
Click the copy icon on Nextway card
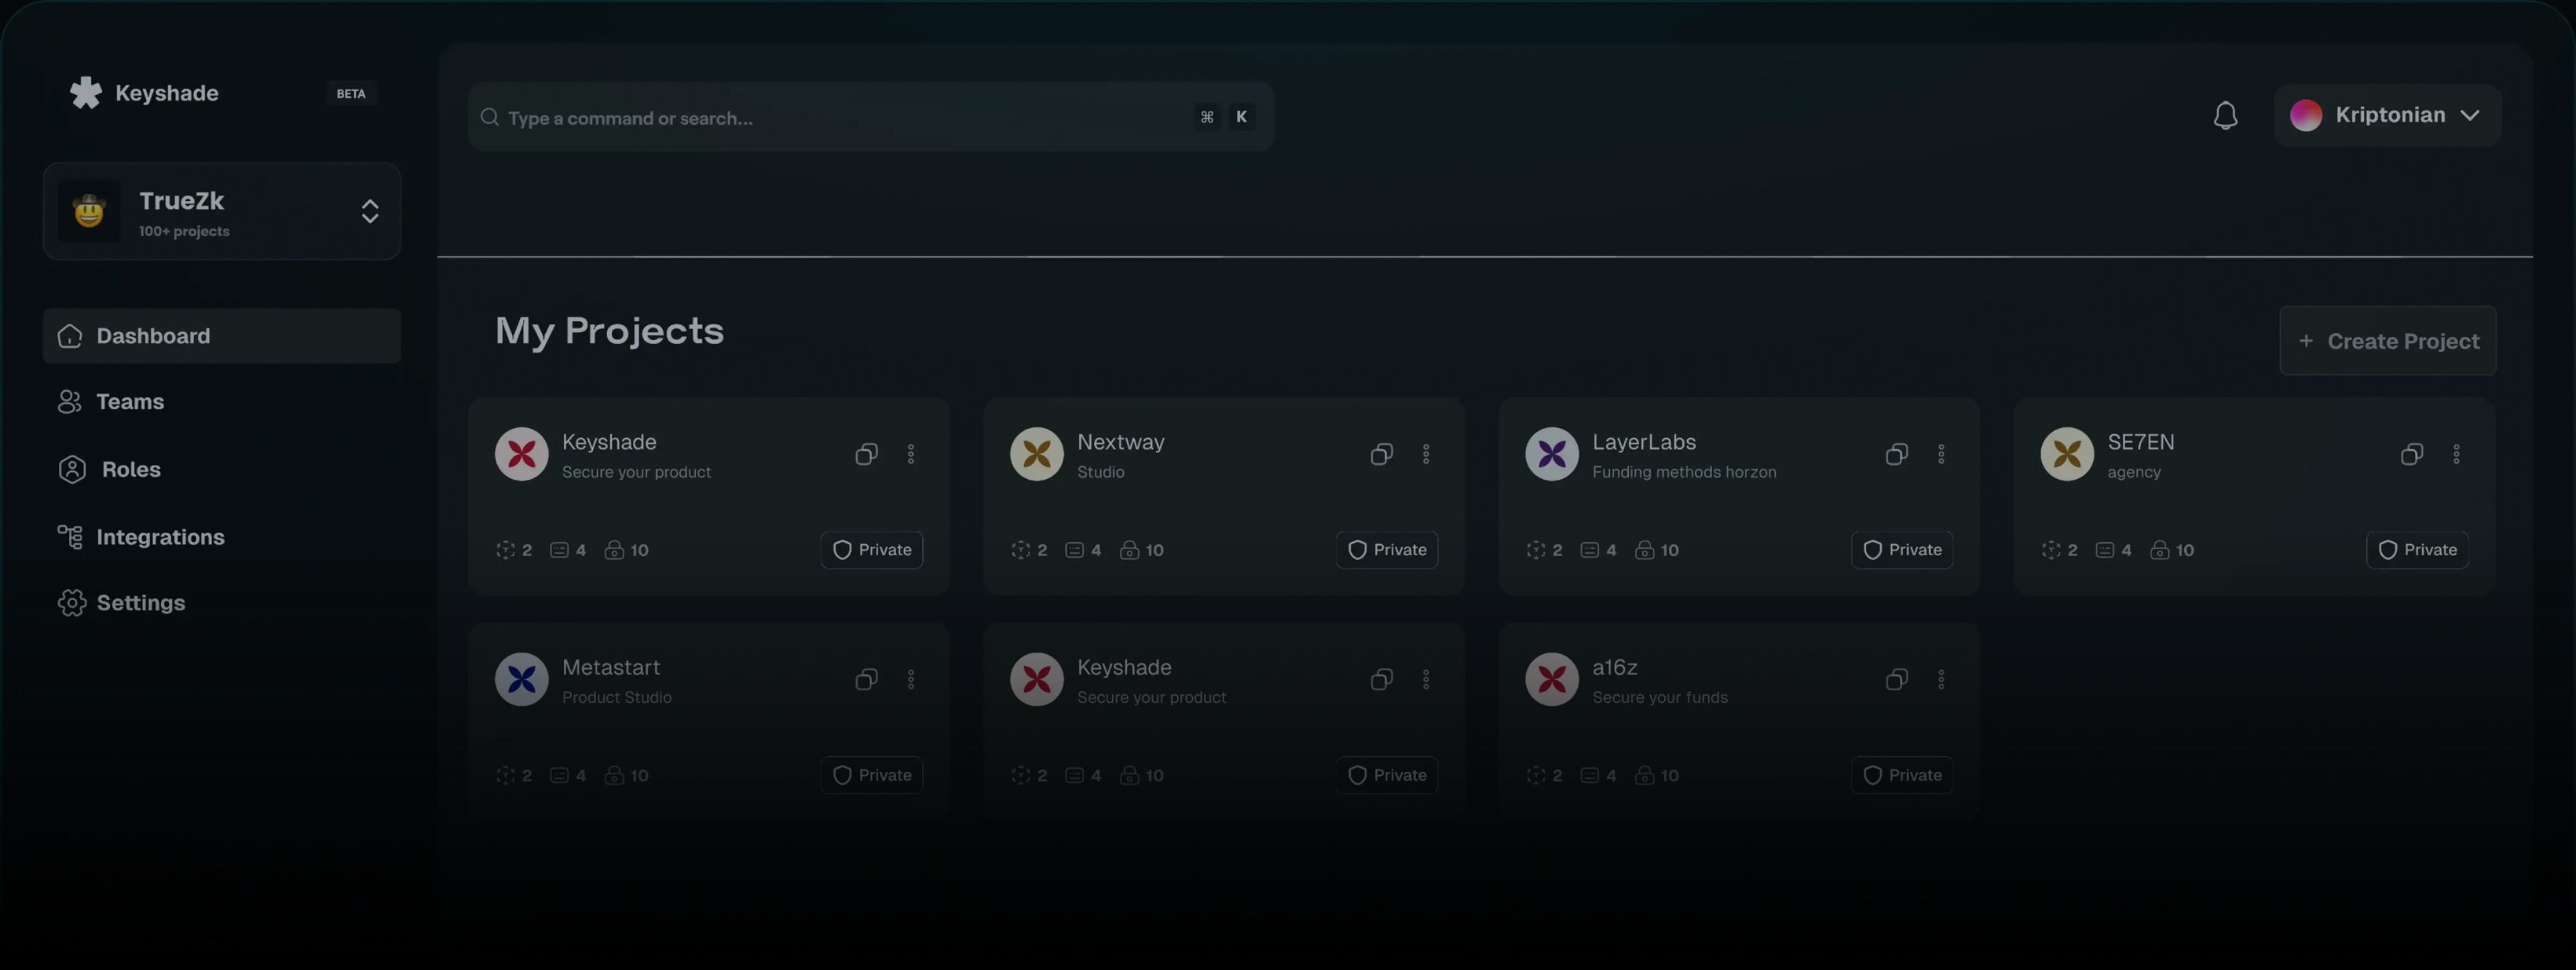click(1381, 454)
